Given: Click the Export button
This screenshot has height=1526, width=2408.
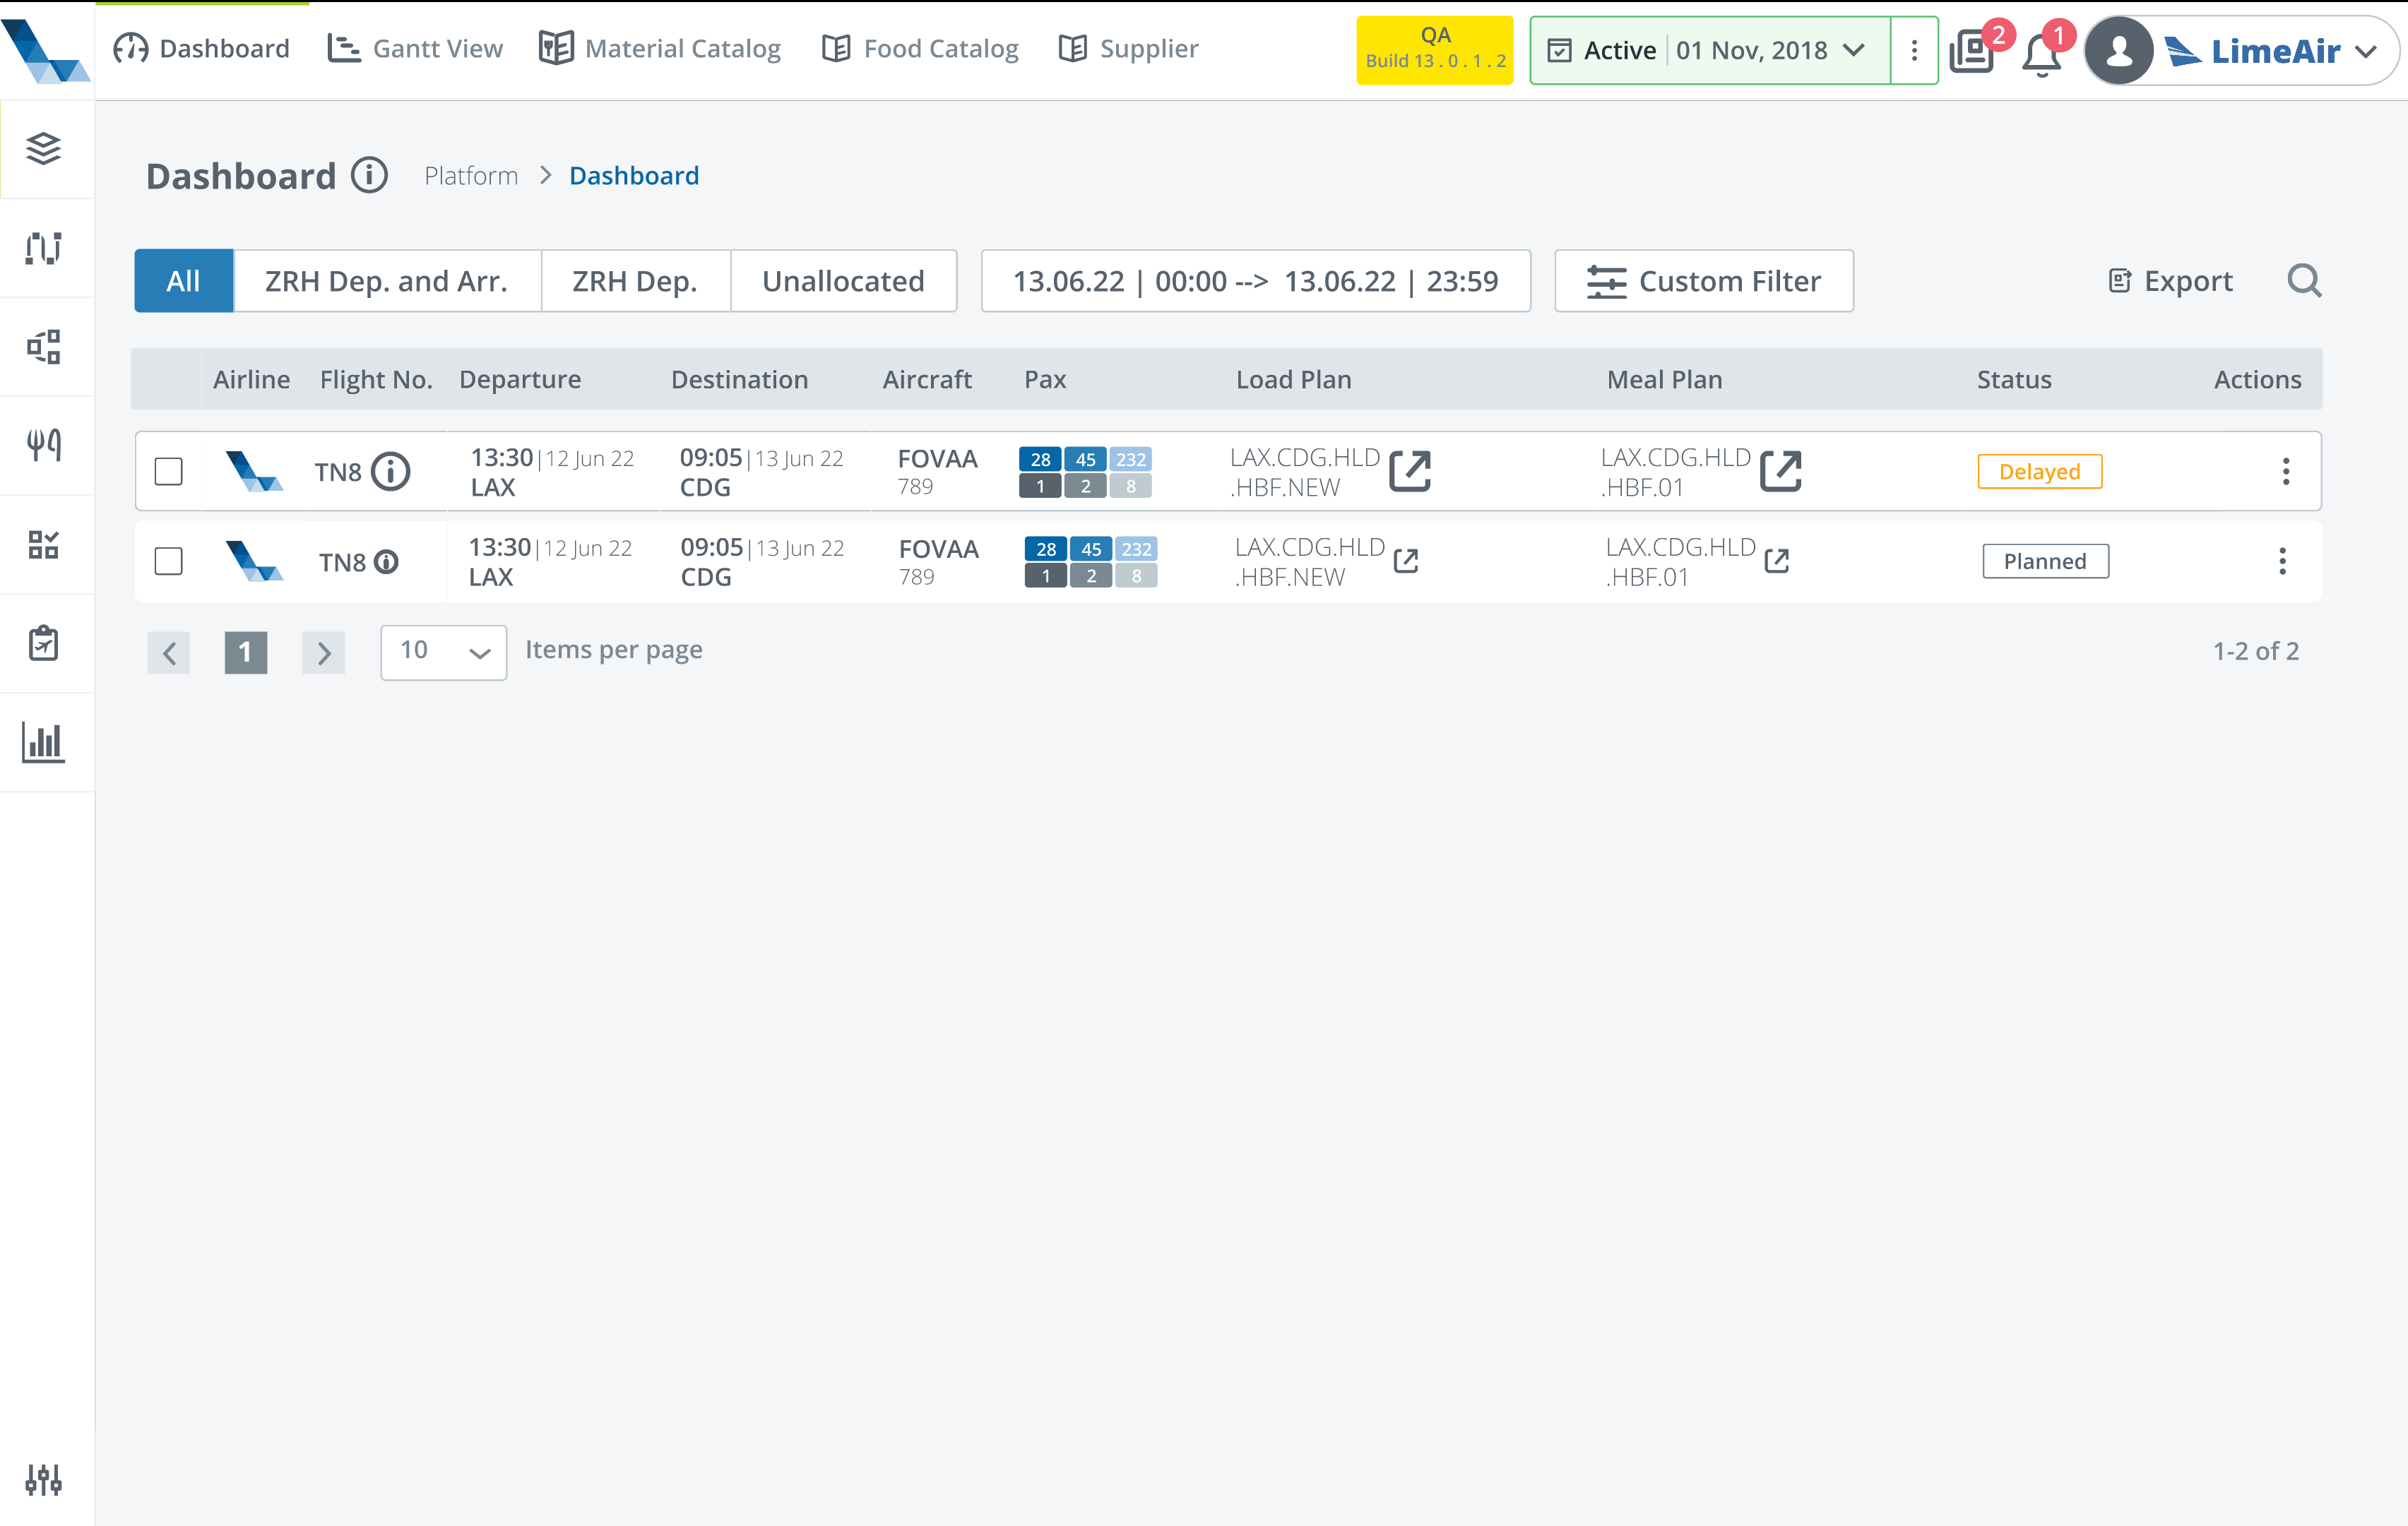Looking at the screenshot, I should (x=2170, y=281).
